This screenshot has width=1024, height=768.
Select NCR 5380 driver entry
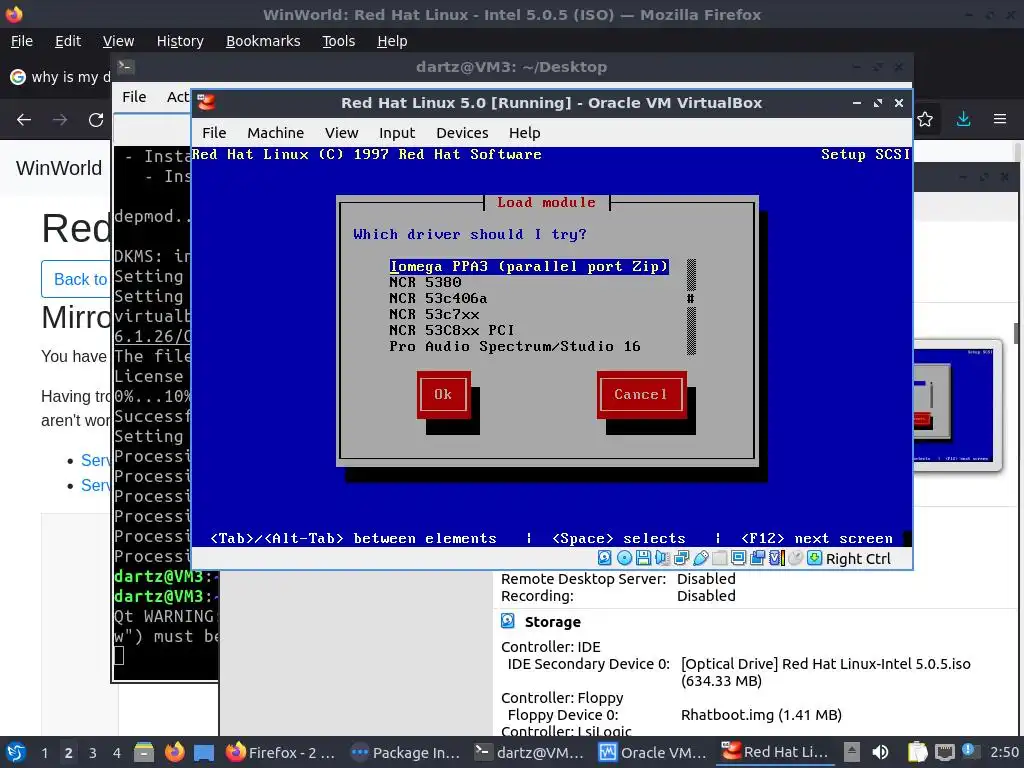(x=425, y=282)
